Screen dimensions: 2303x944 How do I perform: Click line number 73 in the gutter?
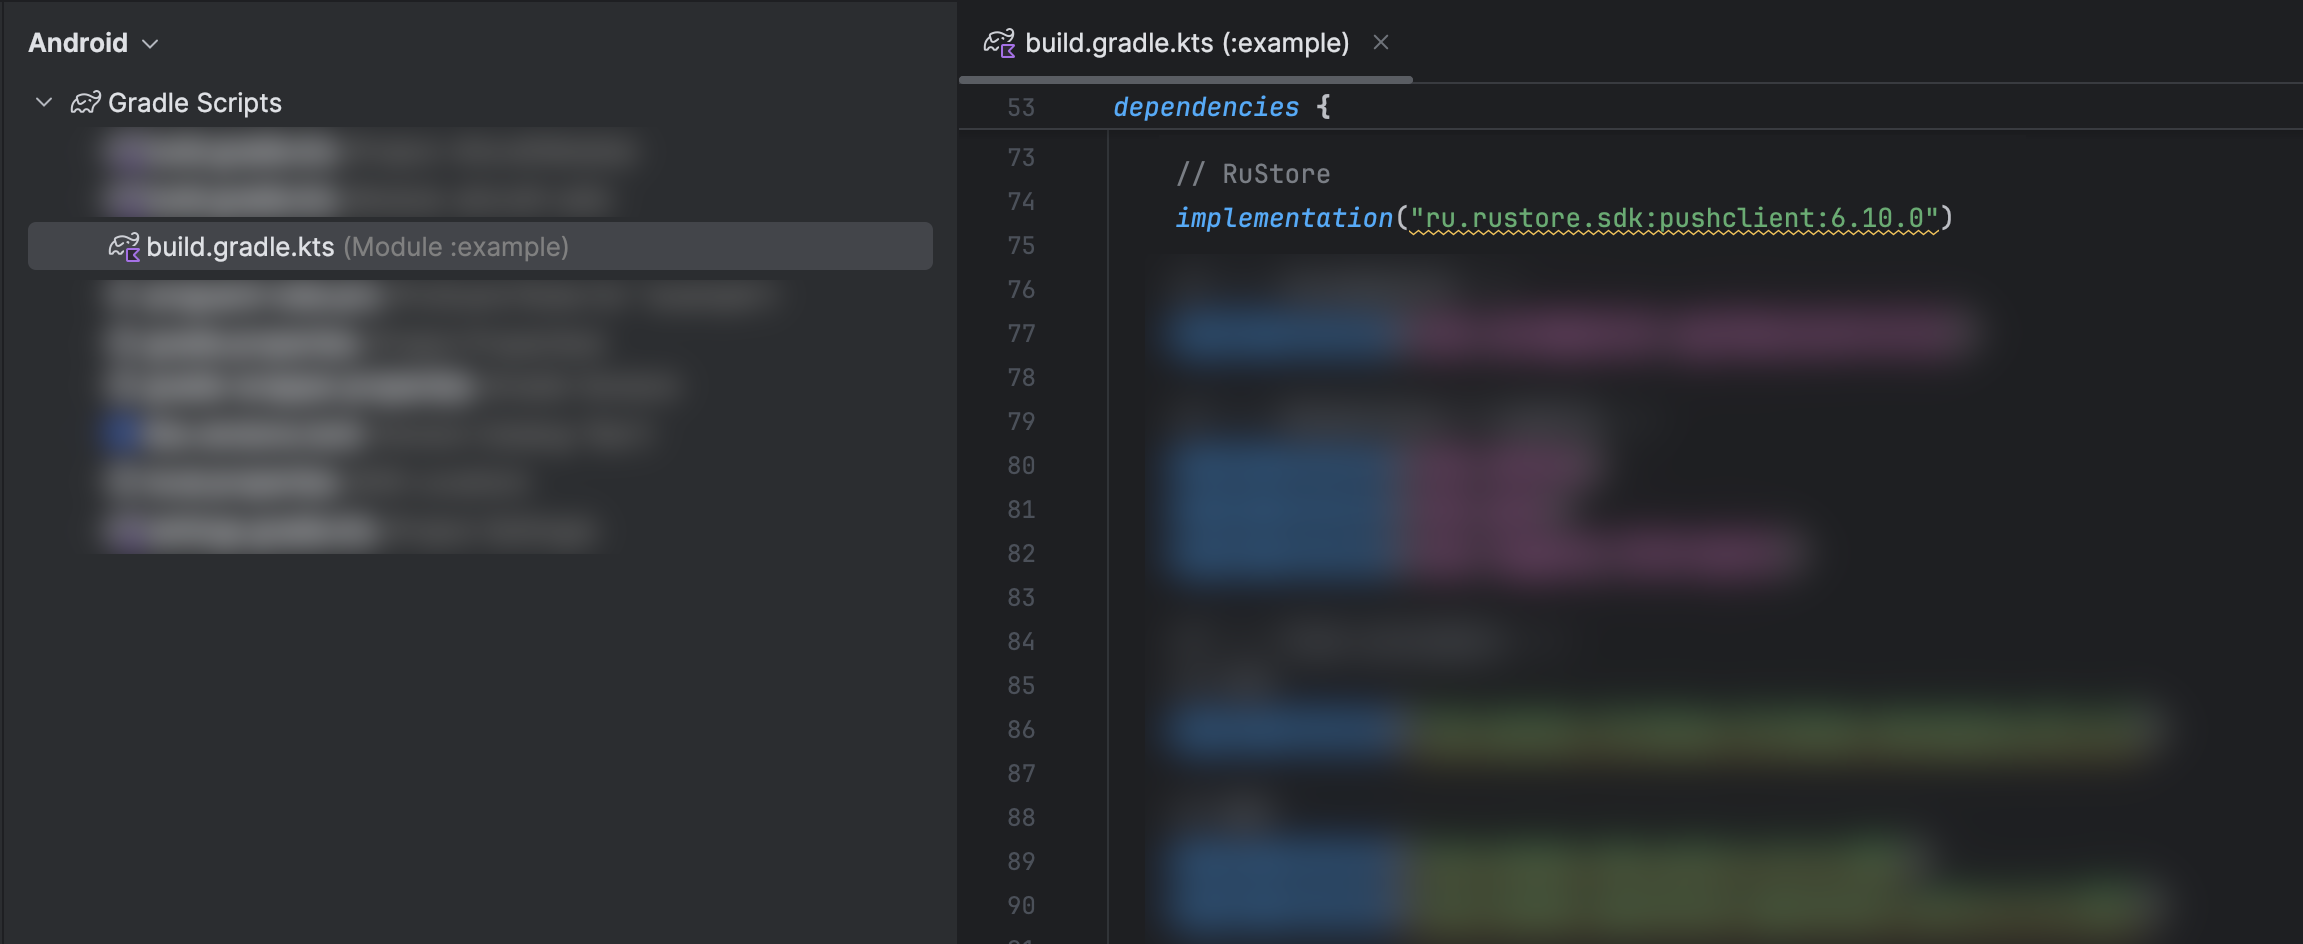(1020, 158)
